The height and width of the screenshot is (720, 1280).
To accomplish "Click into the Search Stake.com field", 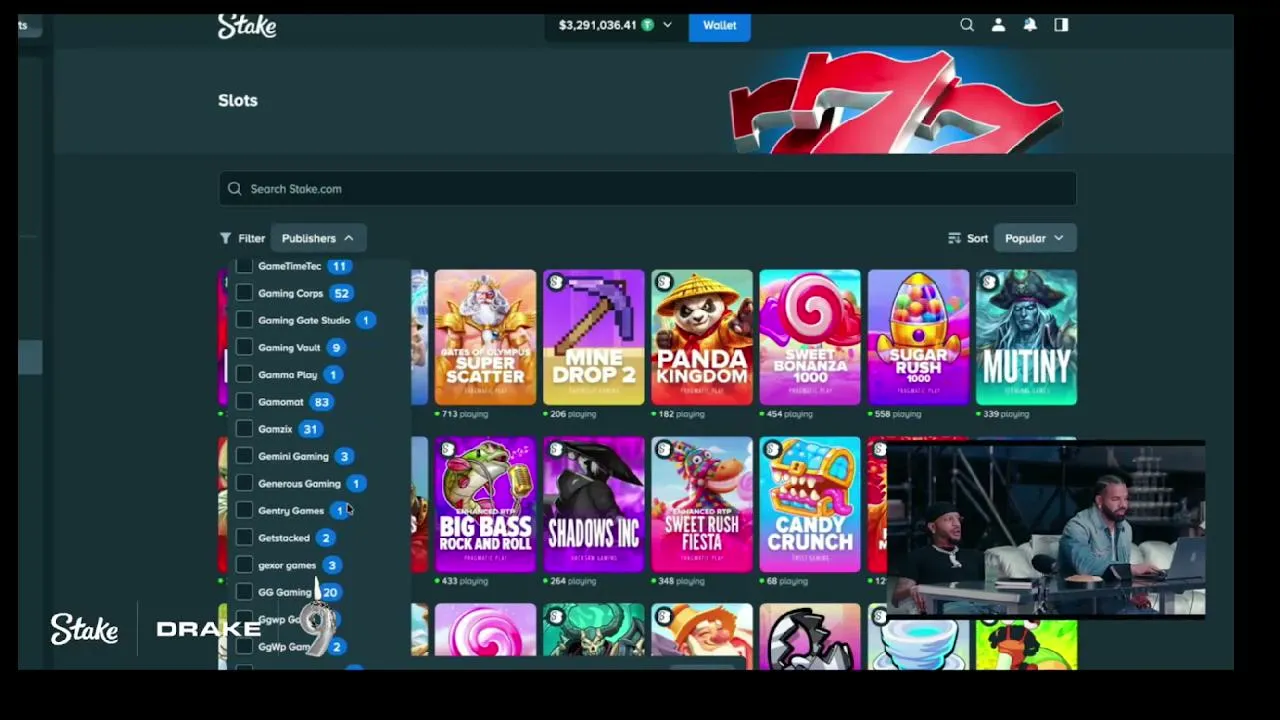I will (x=647, y=189).
